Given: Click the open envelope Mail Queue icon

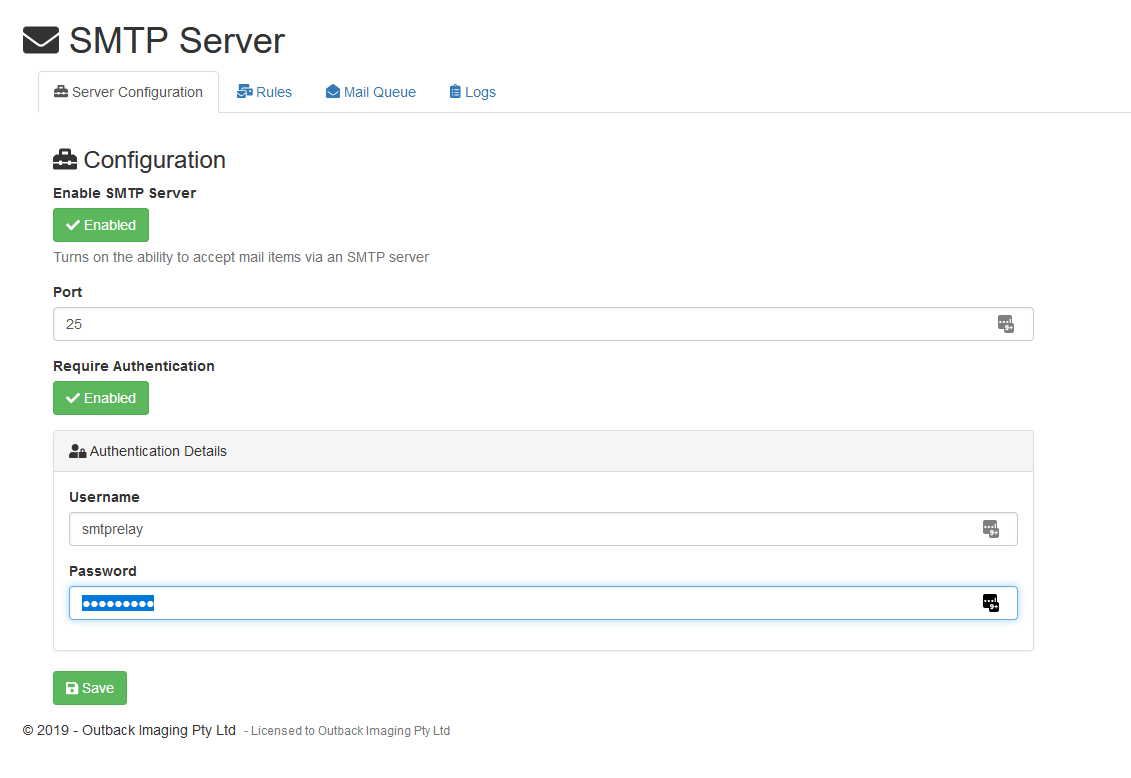Looking at the screenshot, I should pos(333,92).
